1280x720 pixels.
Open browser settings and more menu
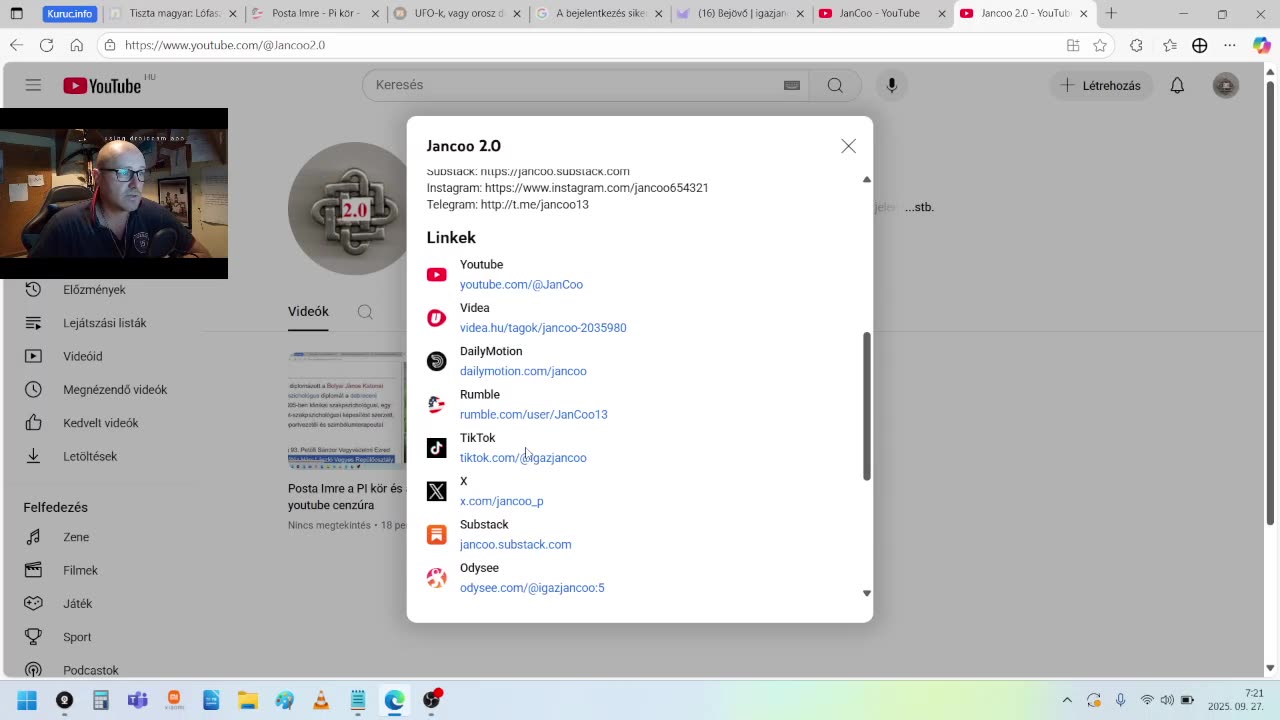tap(1230, 45)
